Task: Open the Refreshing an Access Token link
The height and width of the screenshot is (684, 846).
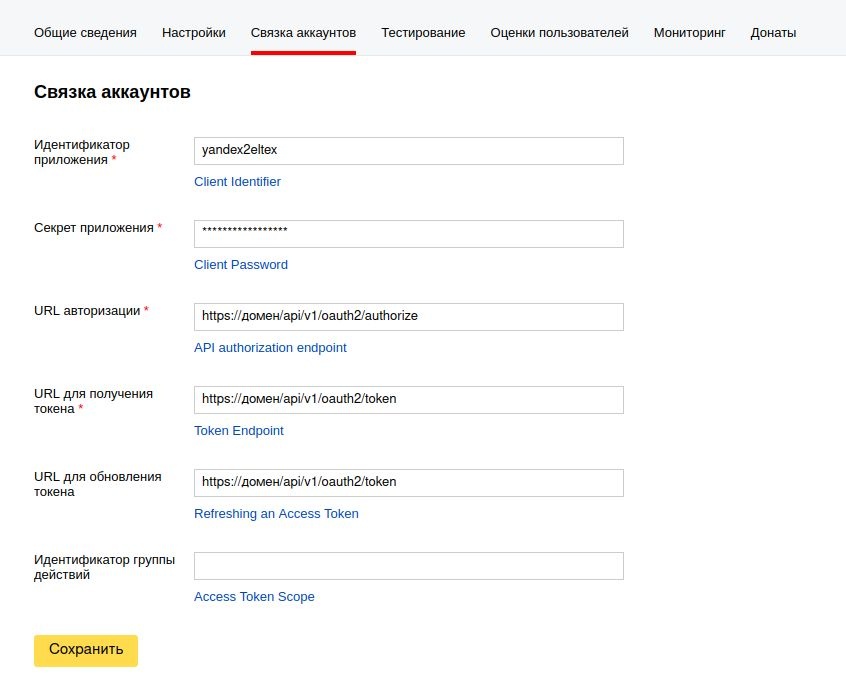Action: [x=276, y=514]
